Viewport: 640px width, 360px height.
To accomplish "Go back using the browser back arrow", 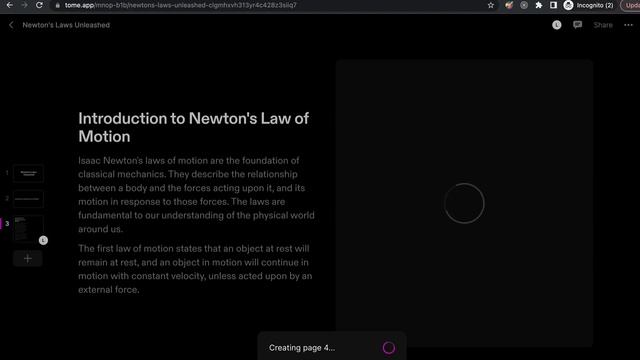I will coord(10,5).
